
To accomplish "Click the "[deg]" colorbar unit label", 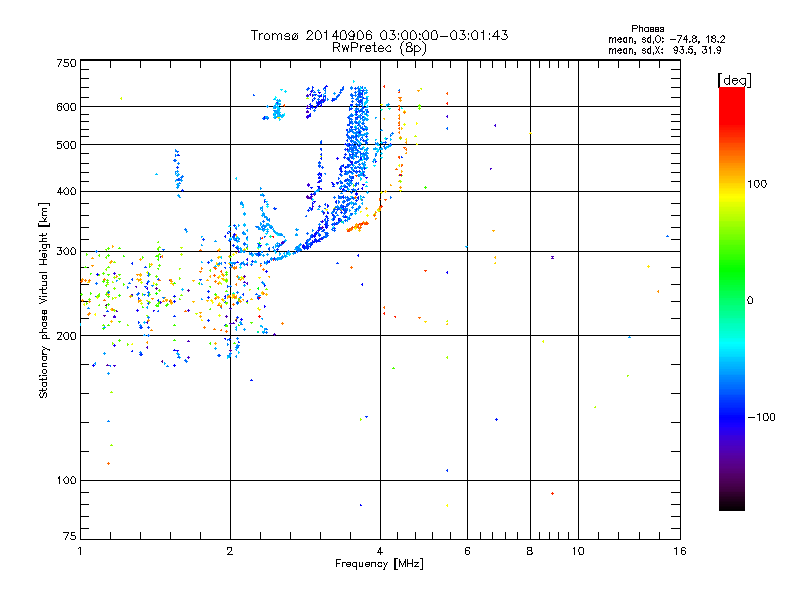I will tap(734, 80).
